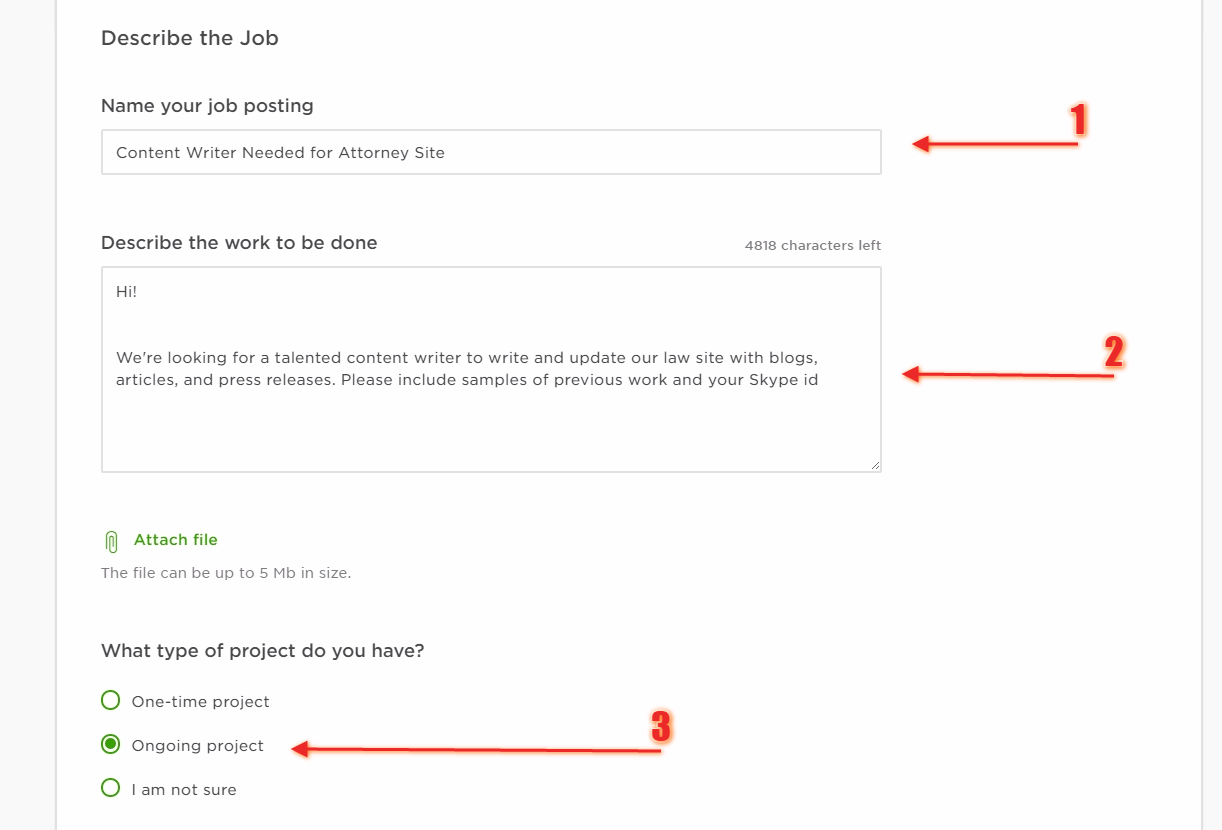The image size is (1222, 830).
Task: Choose the I am not sure option
Action: 111,788
